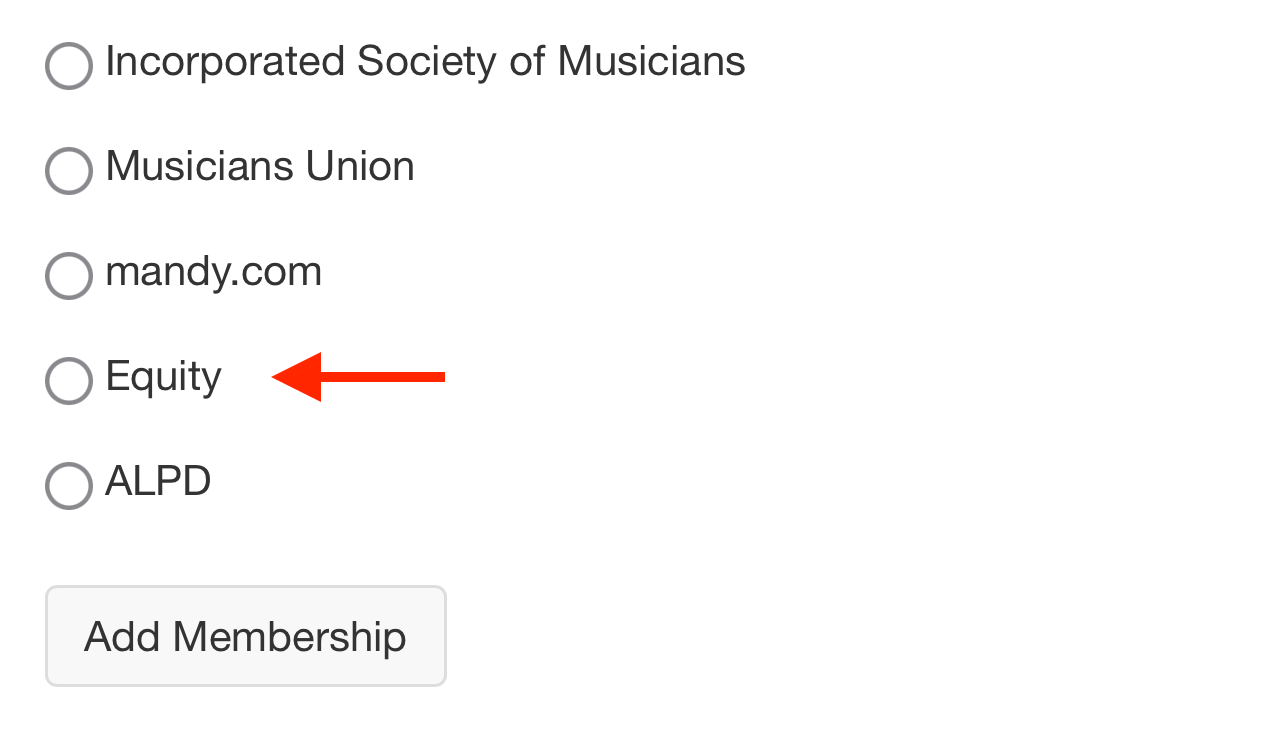The height and width of the screenshot is (741, 1284).
Task: Click the Equity label text
Action: tap(163, 378)
